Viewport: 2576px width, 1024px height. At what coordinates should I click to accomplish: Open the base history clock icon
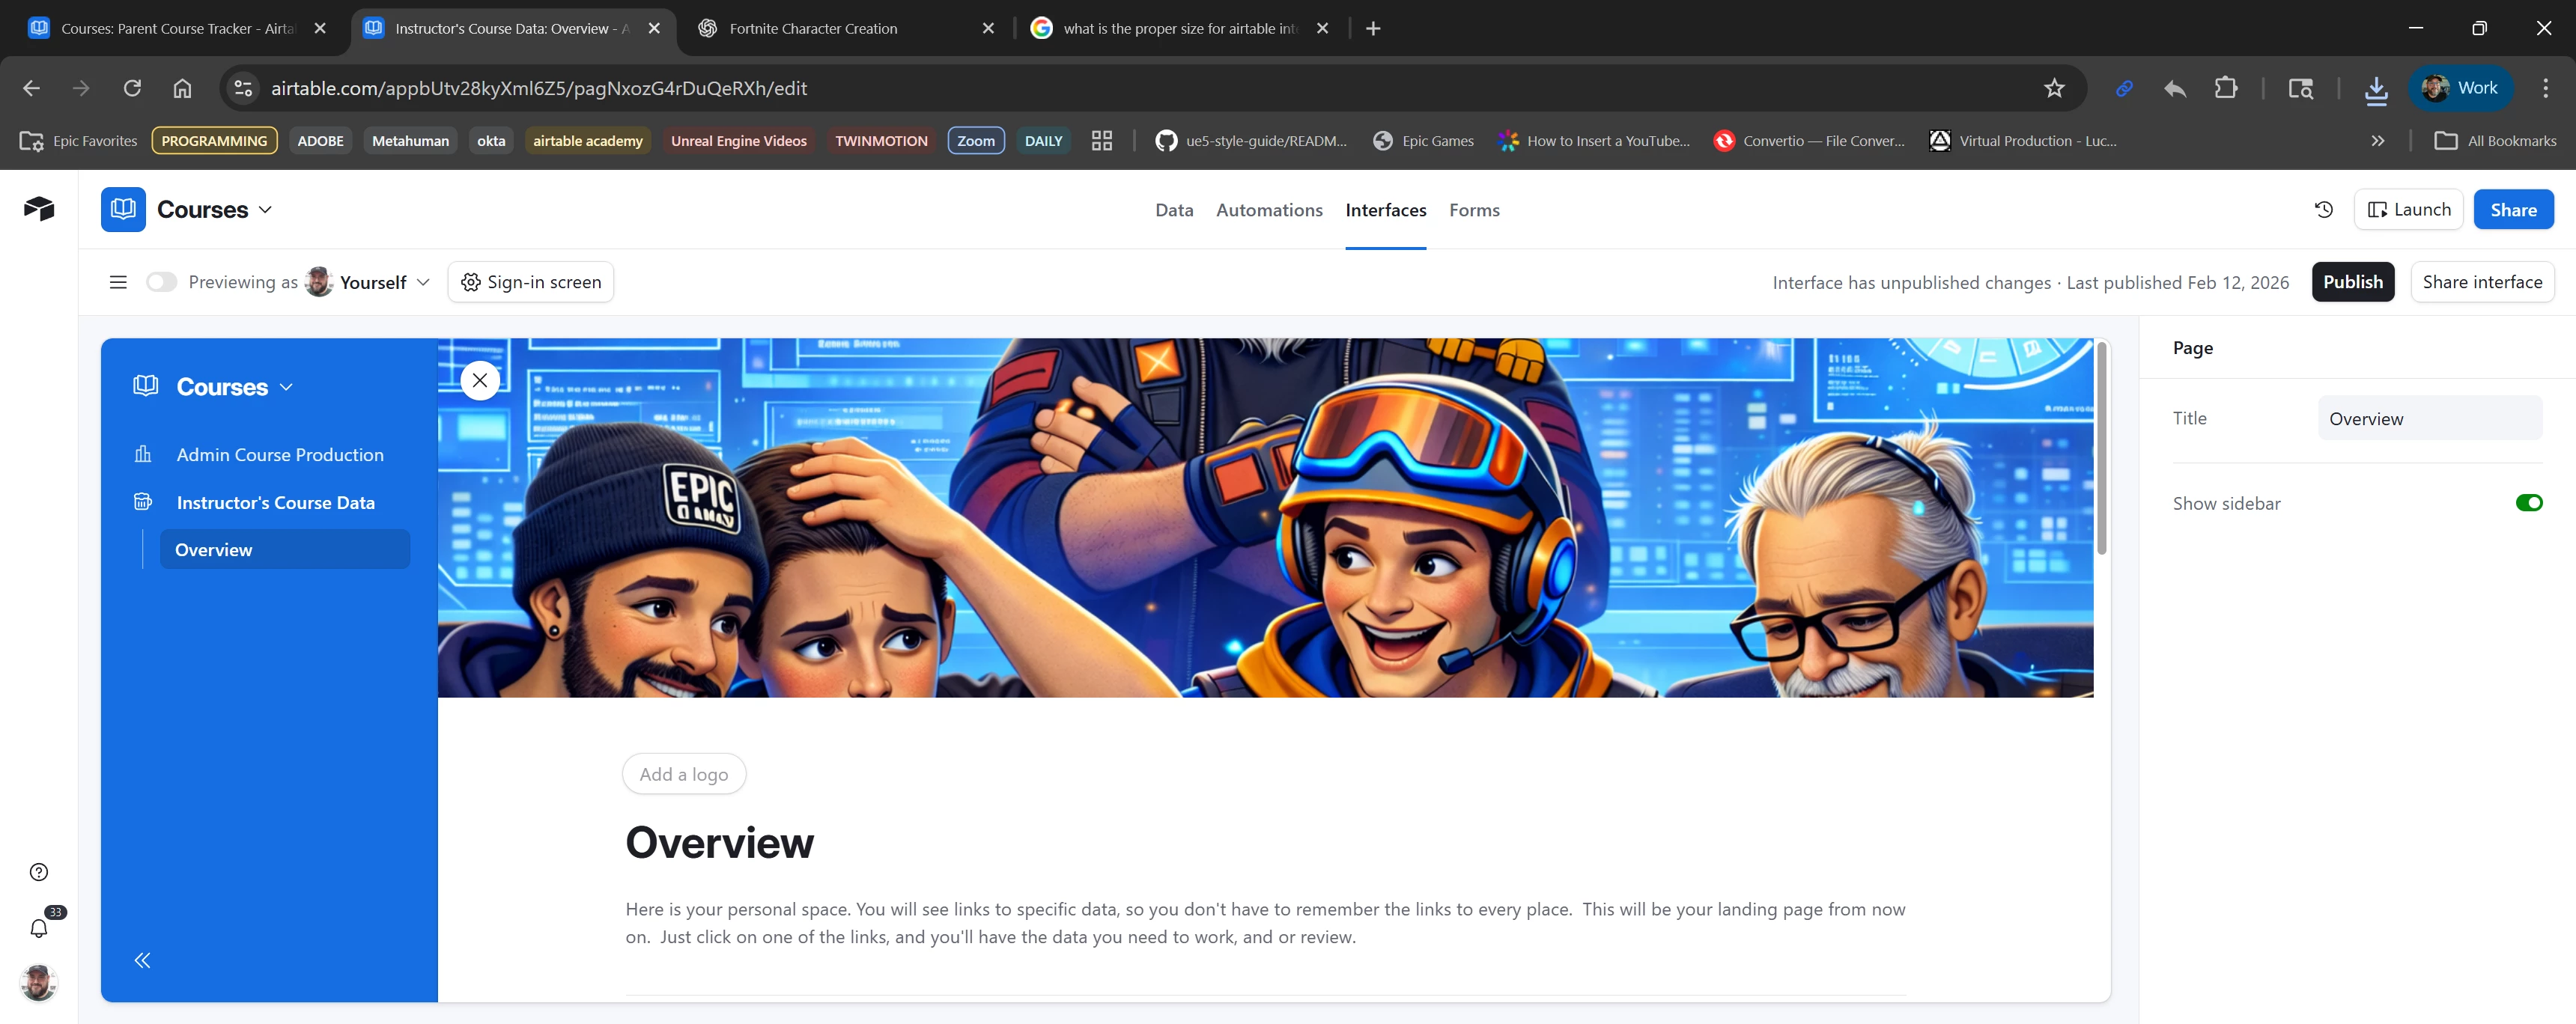[2323, 209]
